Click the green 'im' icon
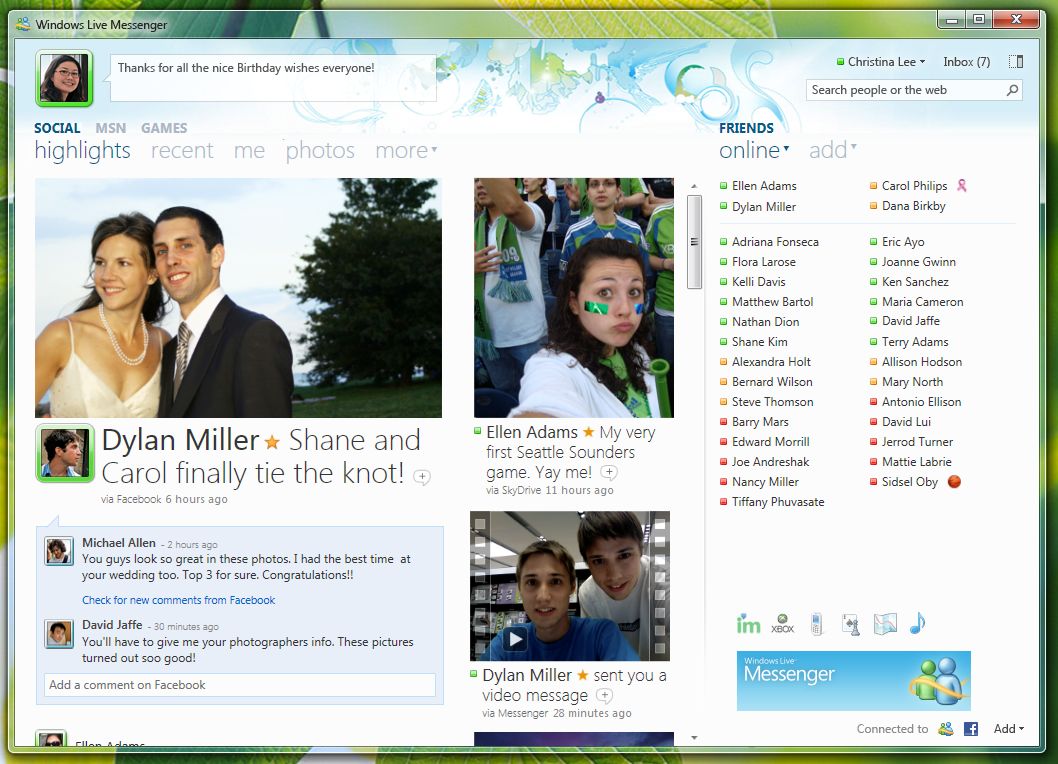 [x=748, y=624]
